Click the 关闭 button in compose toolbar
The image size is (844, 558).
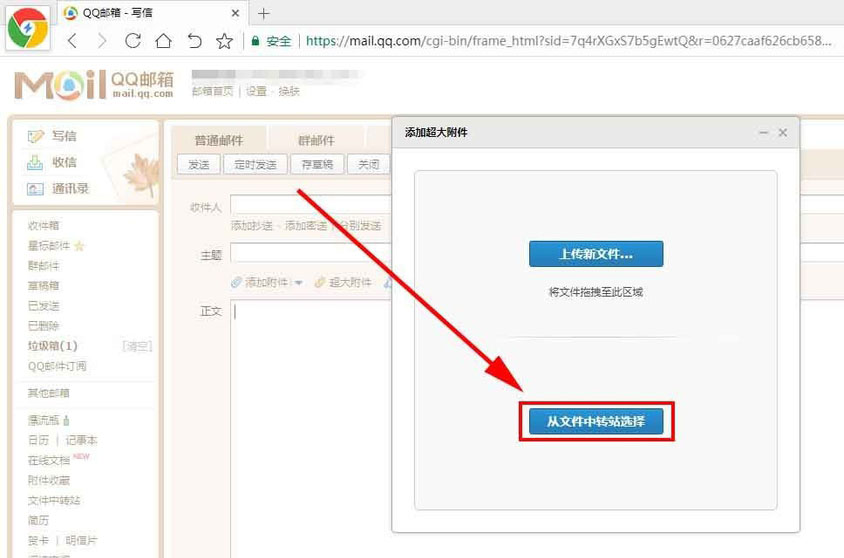tap(369, 165)
